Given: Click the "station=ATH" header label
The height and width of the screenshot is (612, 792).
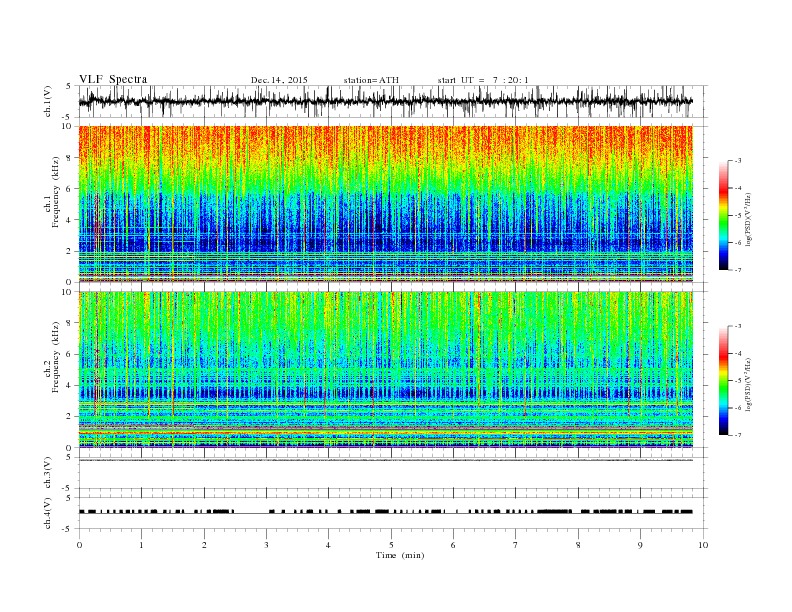Looking at the screenshot, I should click(x=371, y=80).
